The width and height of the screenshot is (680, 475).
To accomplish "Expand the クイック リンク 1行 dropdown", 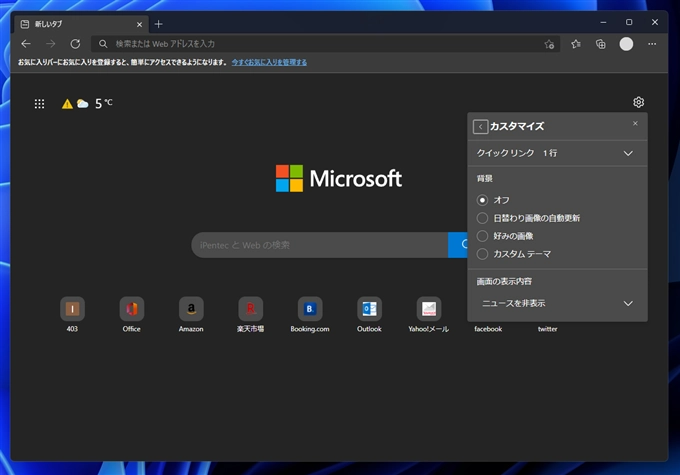I will click(557, 153).
